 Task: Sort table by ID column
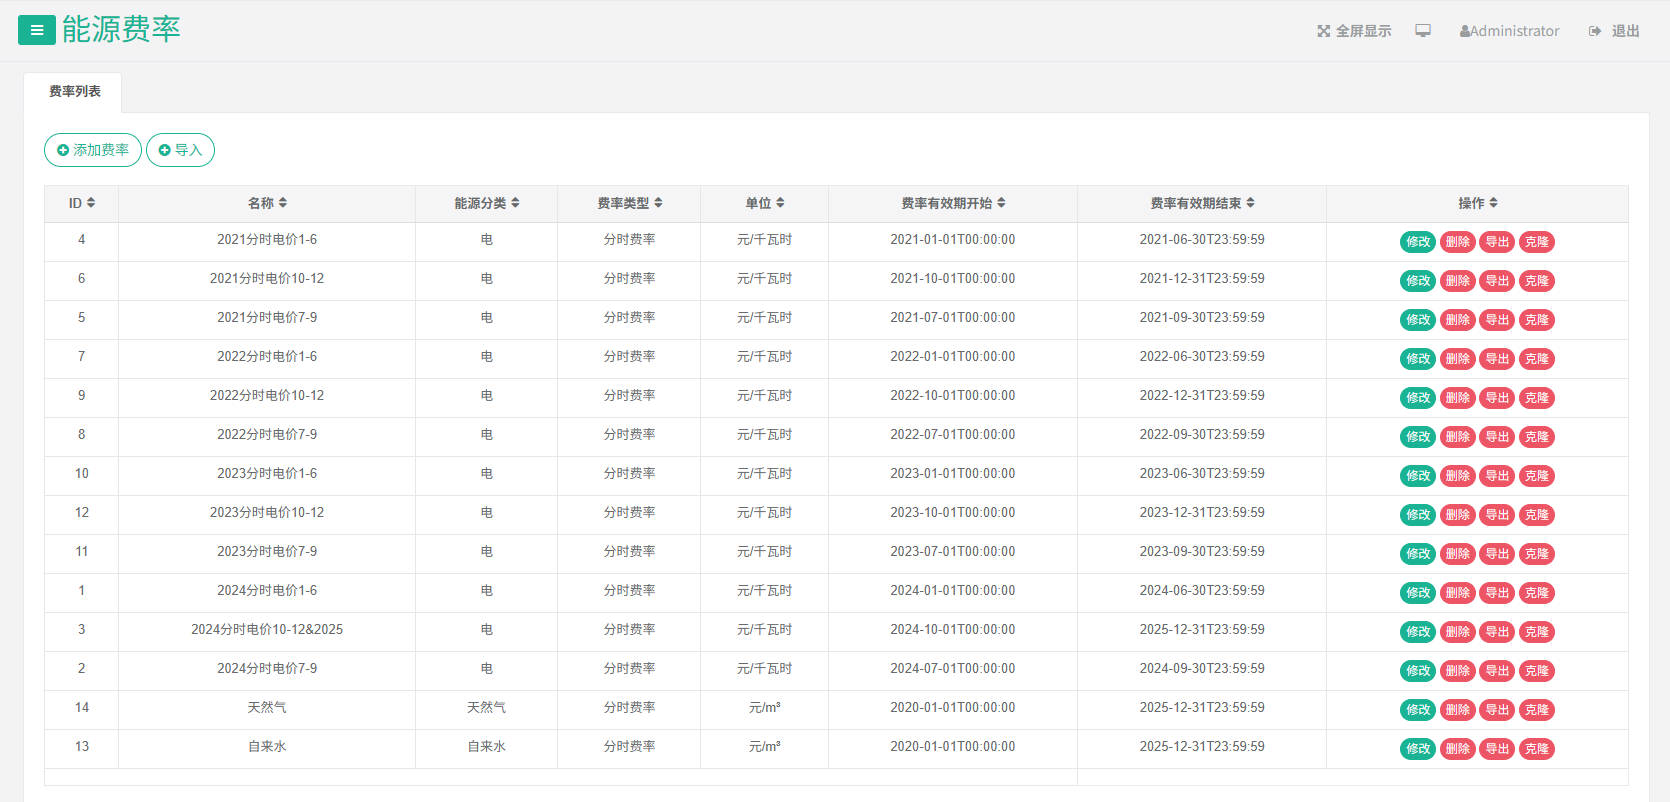pyautogui.click(x=82, y=203)
